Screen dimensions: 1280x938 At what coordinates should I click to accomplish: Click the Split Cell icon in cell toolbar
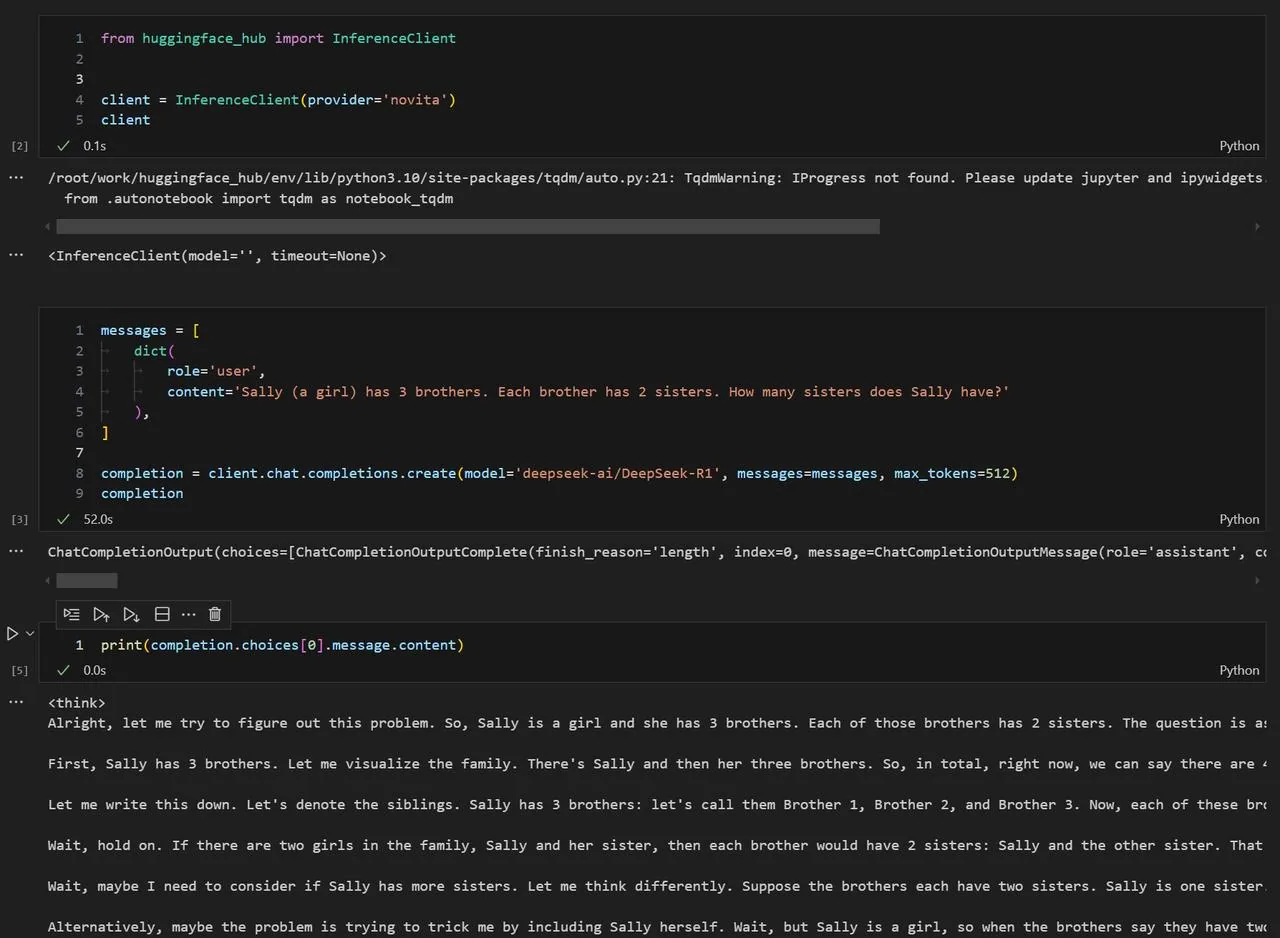coord(162,614)
